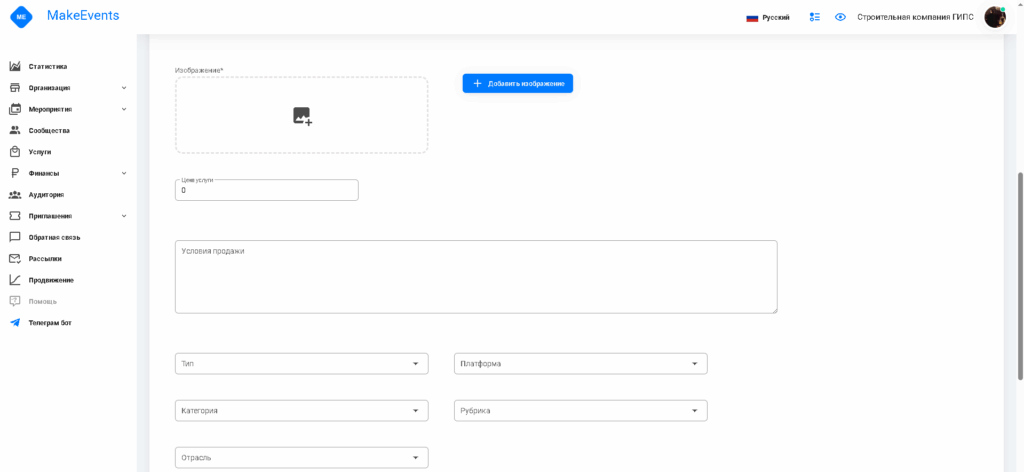This screenshot has height=472, width=1024.
Task: Open the Категория dropdown
Action: (301, 411)
